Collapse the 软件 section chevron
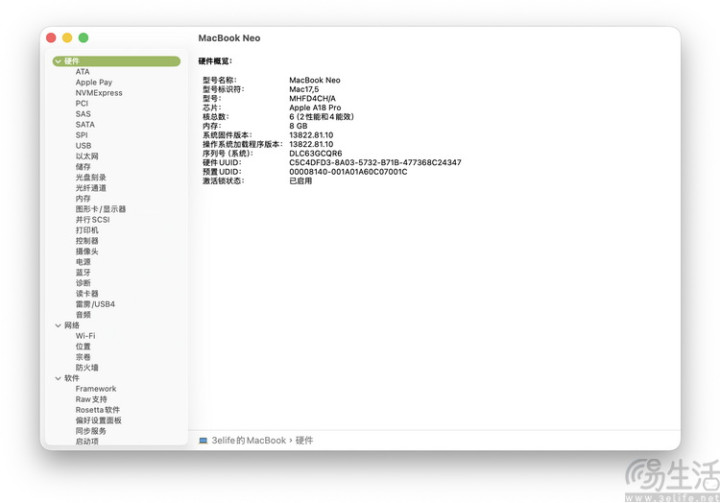 click(x=58, y=378)
